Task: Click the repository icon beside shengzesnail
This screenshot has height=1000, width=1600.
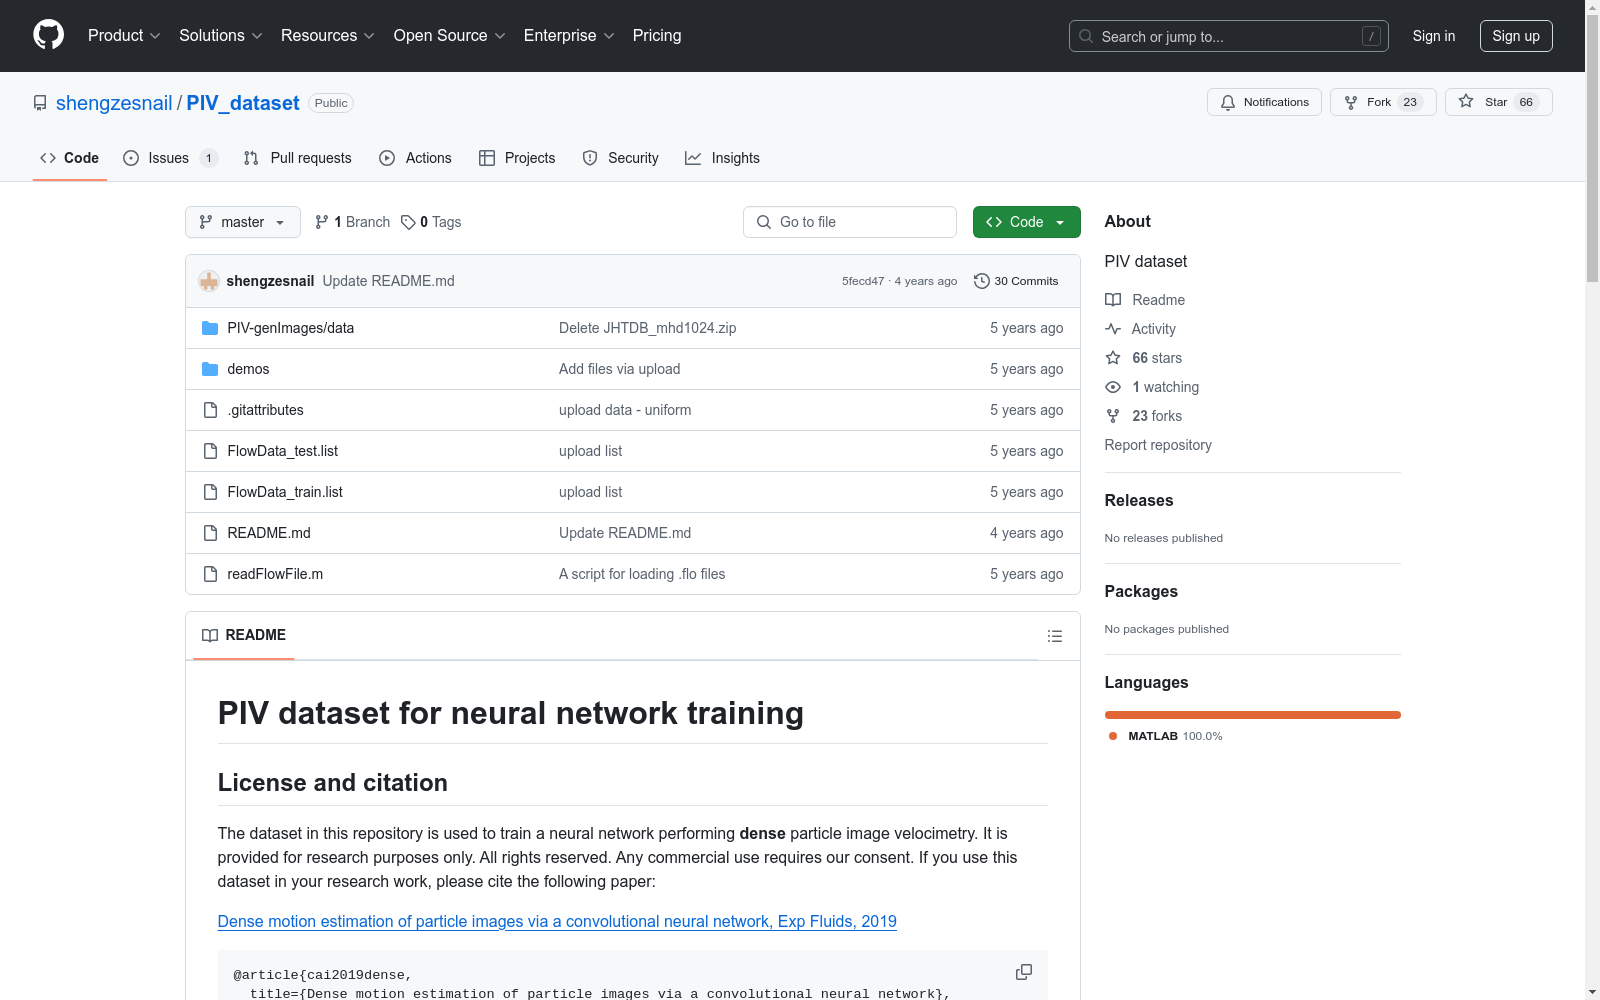Action: coord(40,103)
